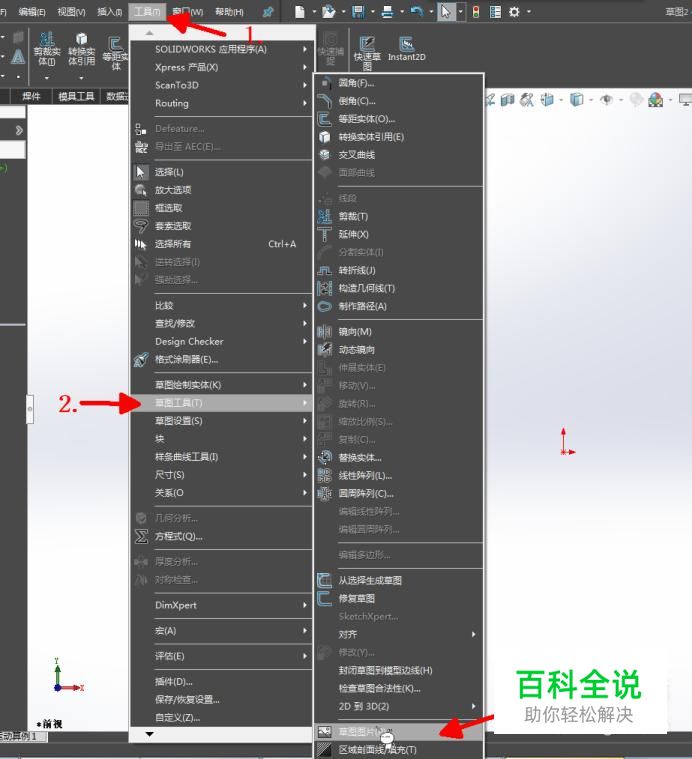The width and height of the screenshot is (692, 759).
Task: Click the 构造几何线(T) entry
Action: point(399,288)
